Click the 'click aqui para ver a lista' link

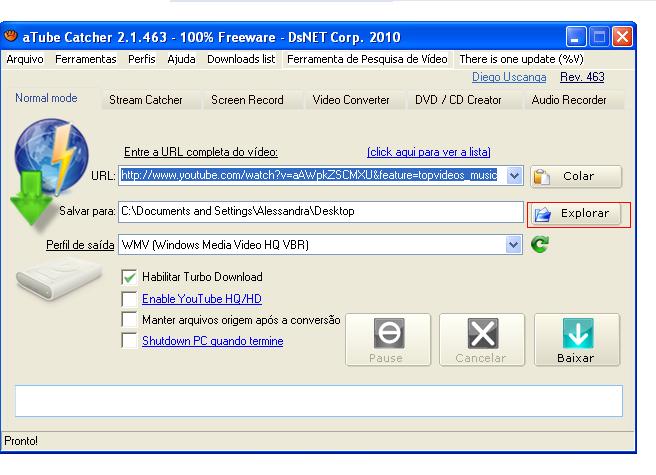[x=428, y=152]
